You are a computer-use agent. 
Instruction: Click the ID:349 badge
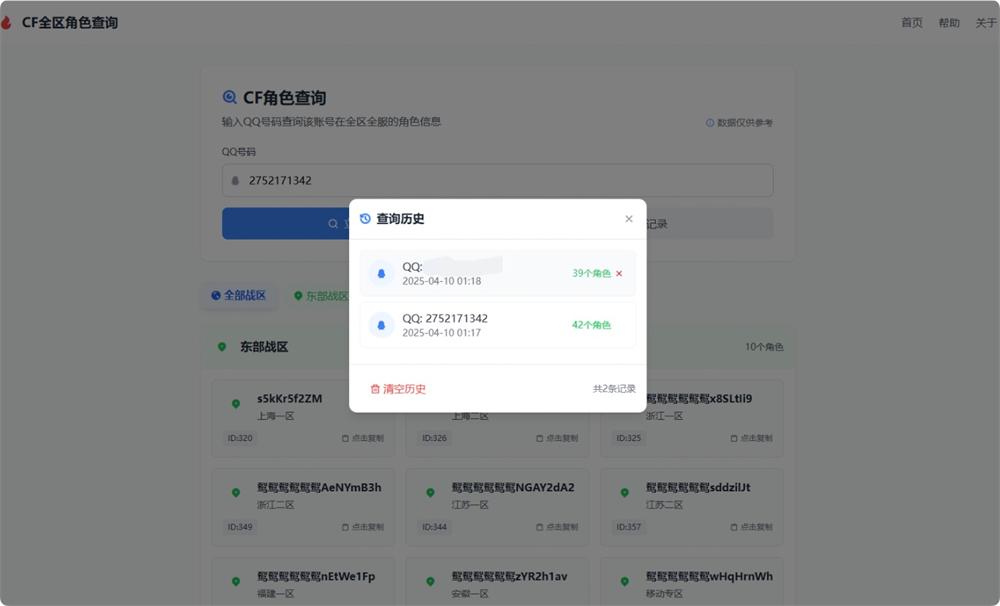(x=240, y=527)
